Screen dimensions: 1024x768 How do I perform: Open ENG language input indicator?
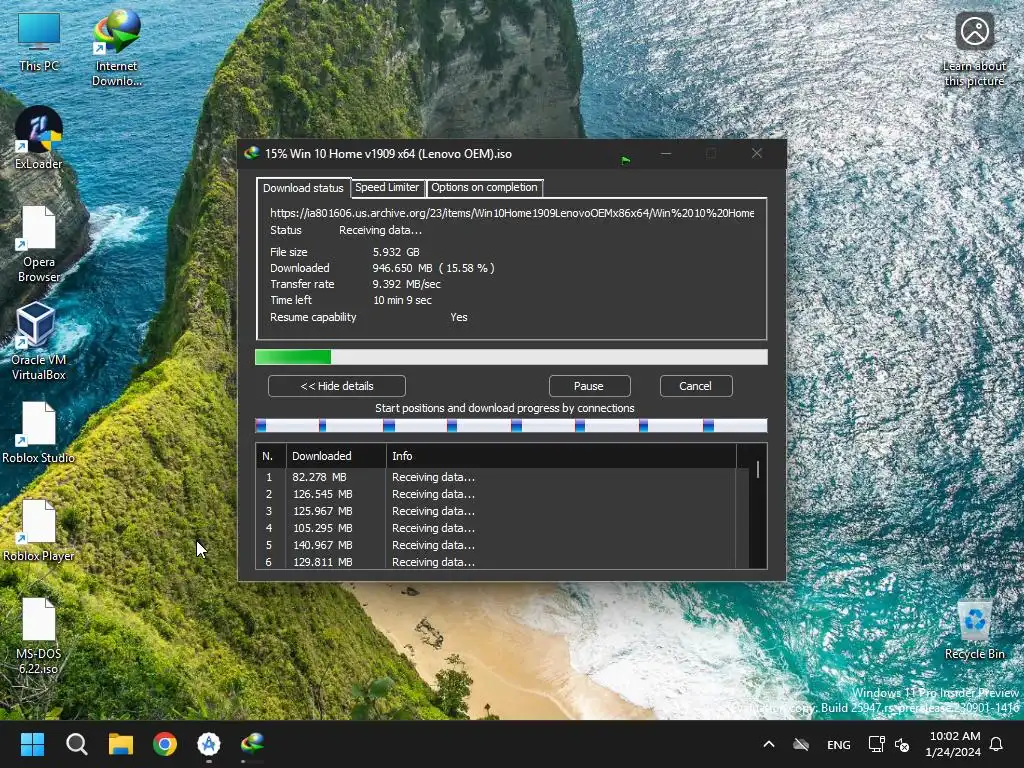click(839, 744)
